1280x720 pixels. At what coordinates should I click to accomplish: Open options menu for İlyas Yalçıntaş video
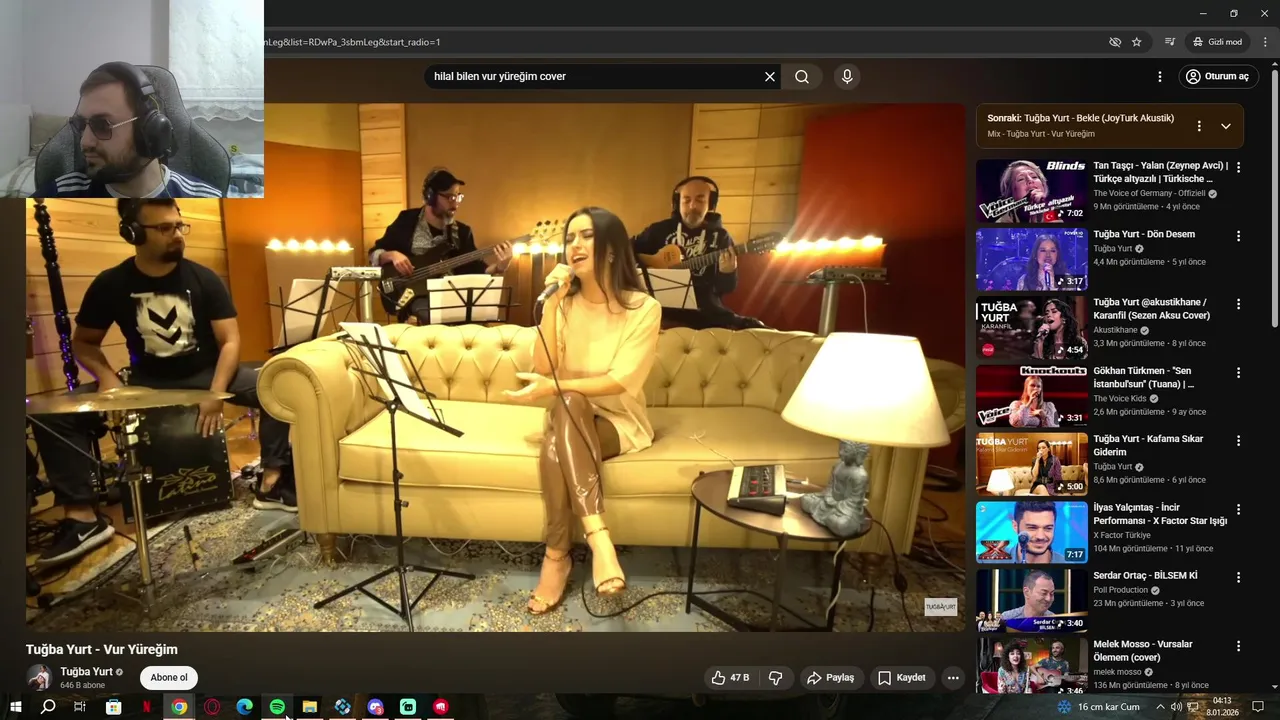1239,509
